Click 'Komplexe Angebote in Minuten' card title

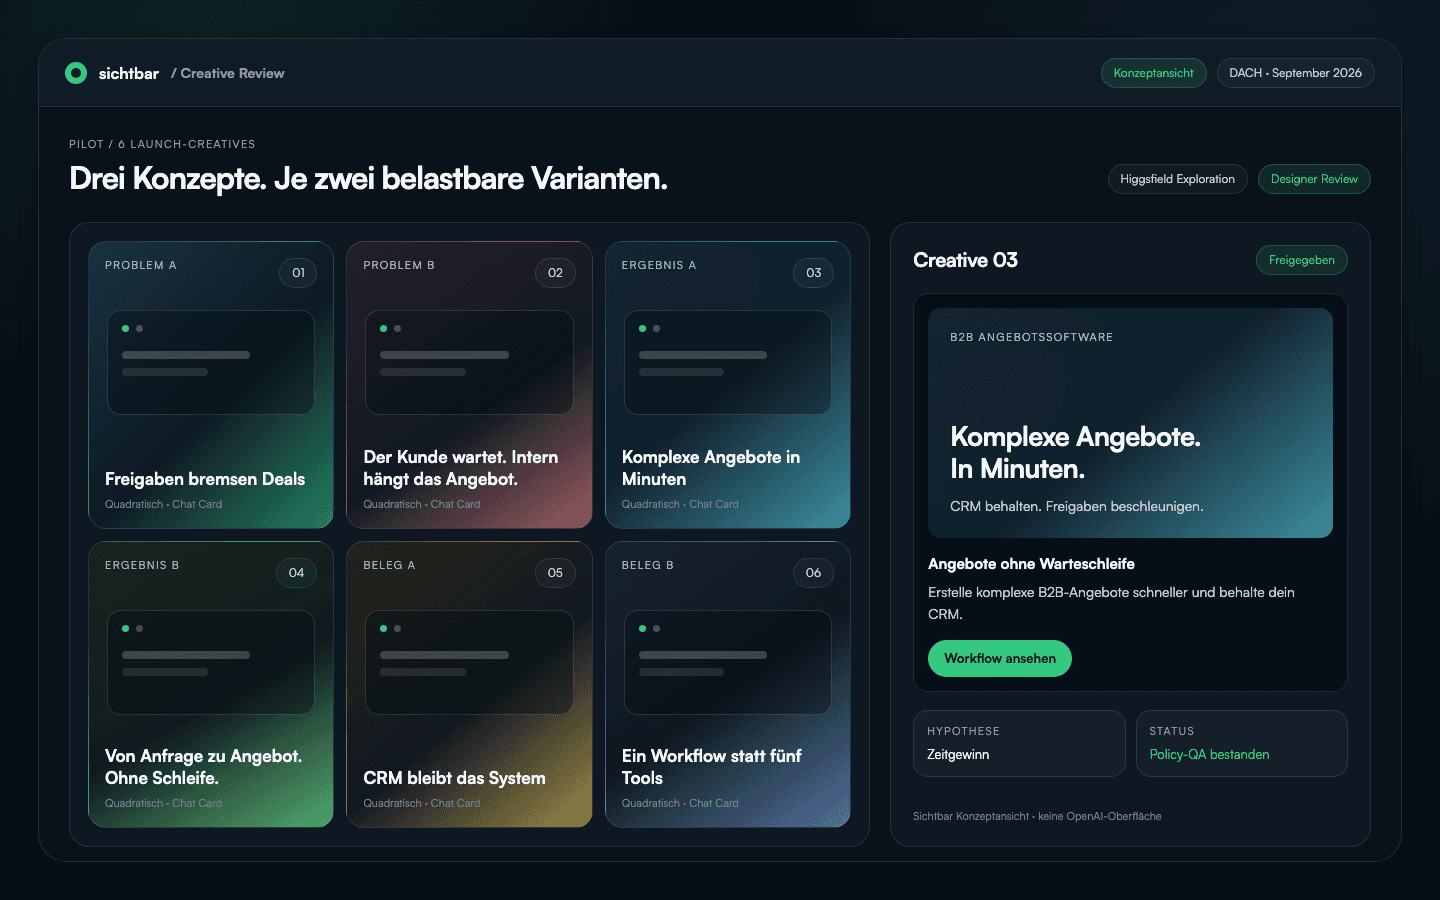[x=711, y=468]
